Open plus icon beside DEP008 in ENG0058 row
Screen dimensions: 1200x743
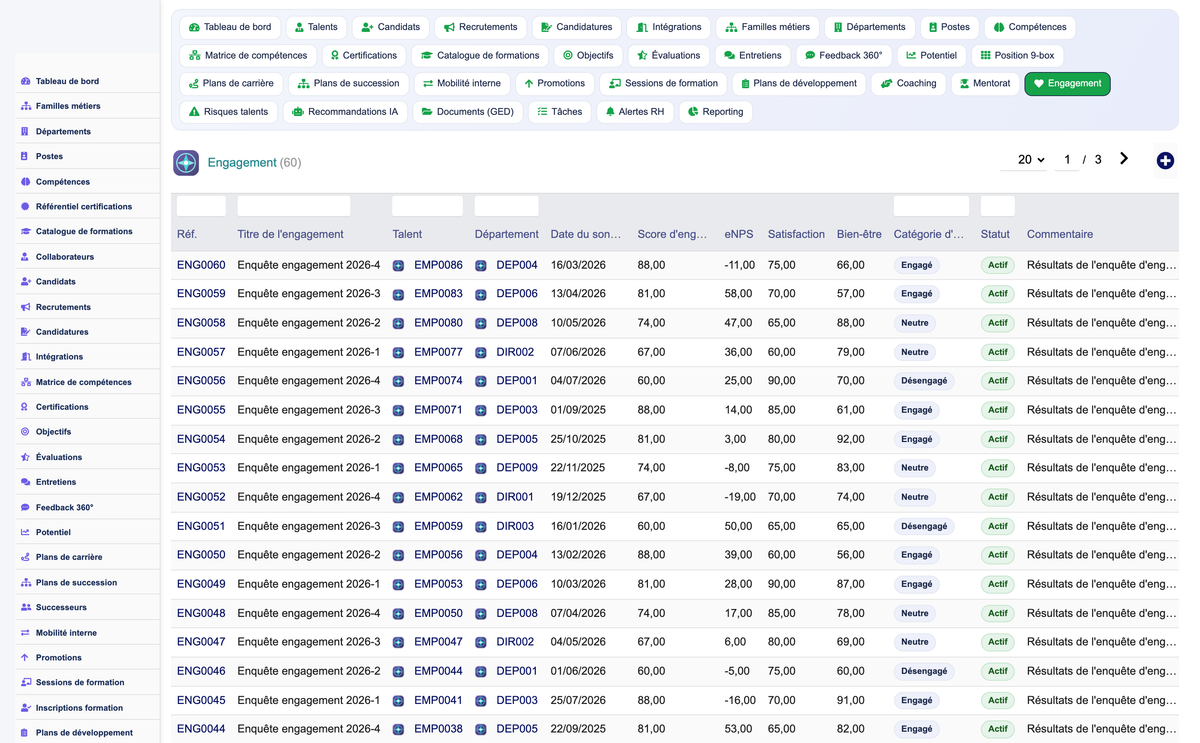click(481, 324)
